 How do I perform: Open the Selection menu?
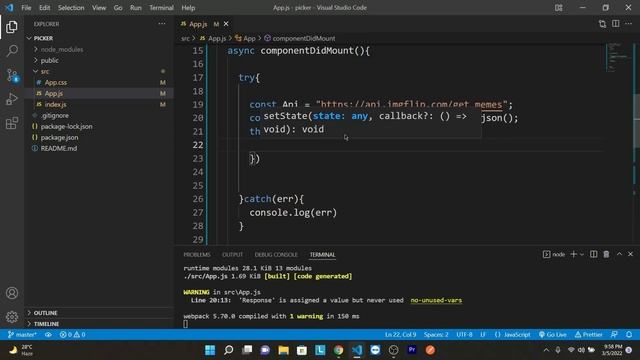tap(71, 8)
